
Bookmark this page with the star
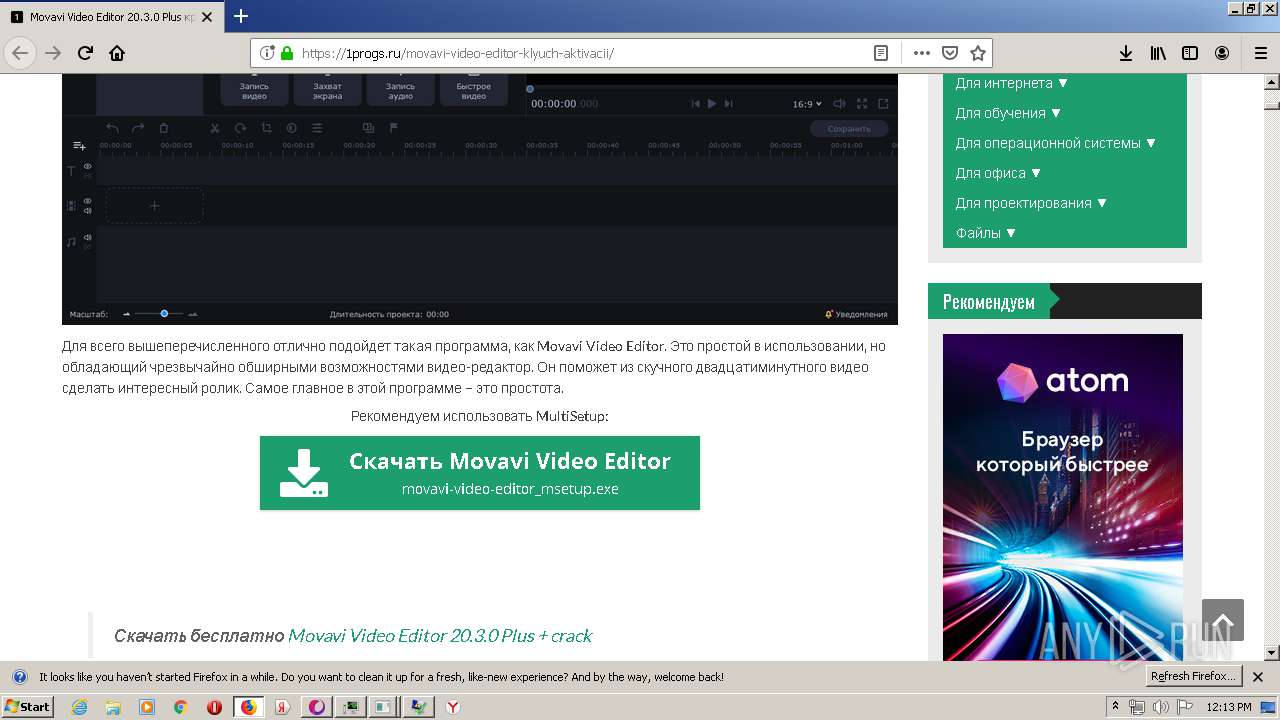978,53
